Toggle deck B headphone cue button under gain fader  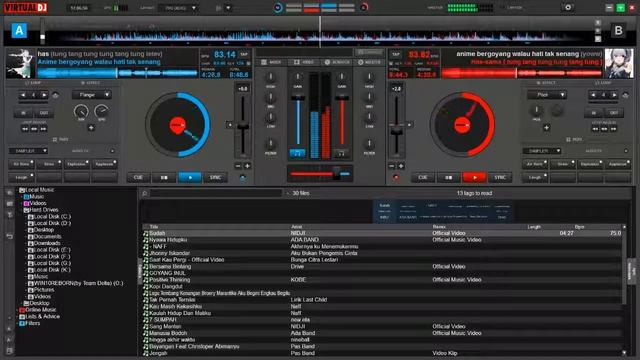pos(341,153)
